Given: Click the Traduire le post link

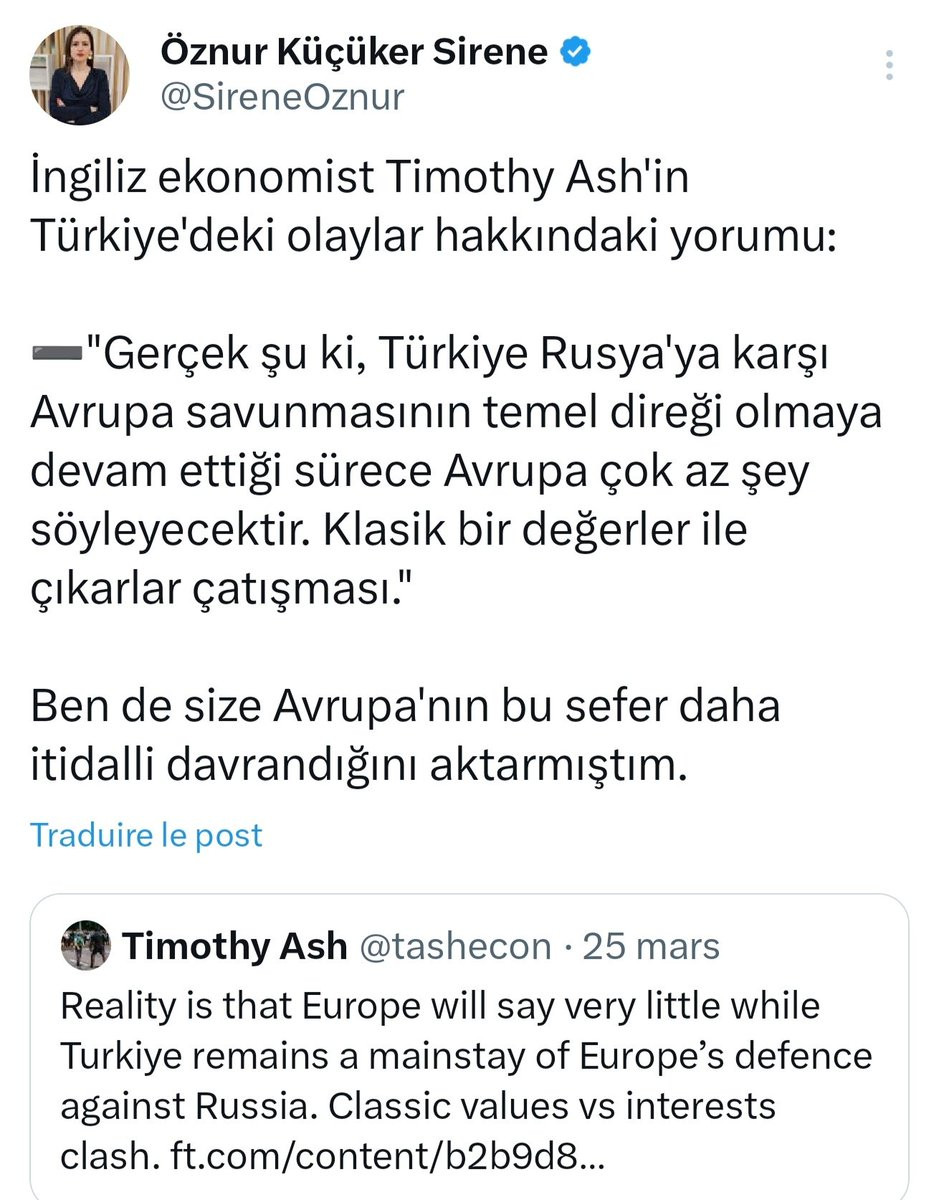Looking at the screenshot, I should tap(146, 834).
